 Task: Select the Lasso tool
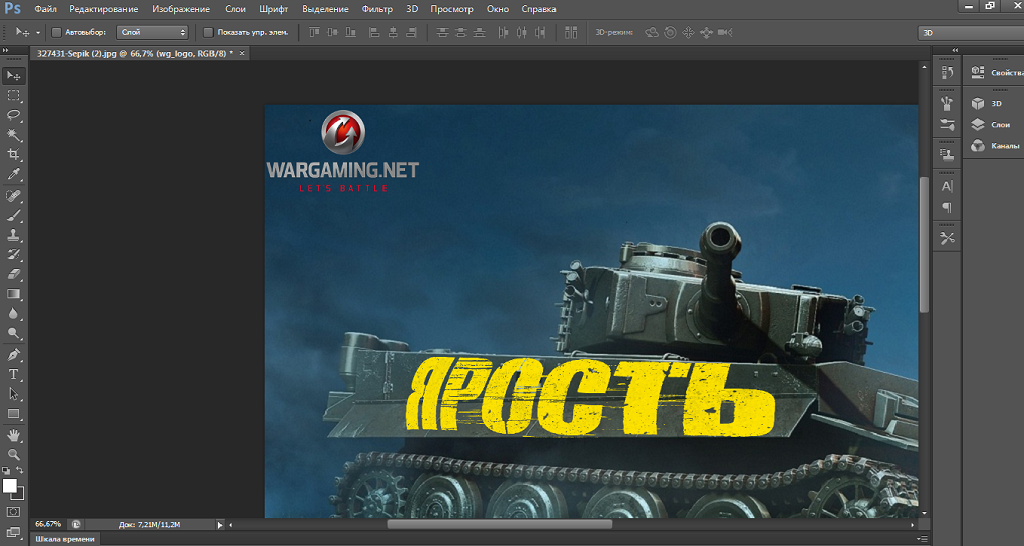pos(14,115)
